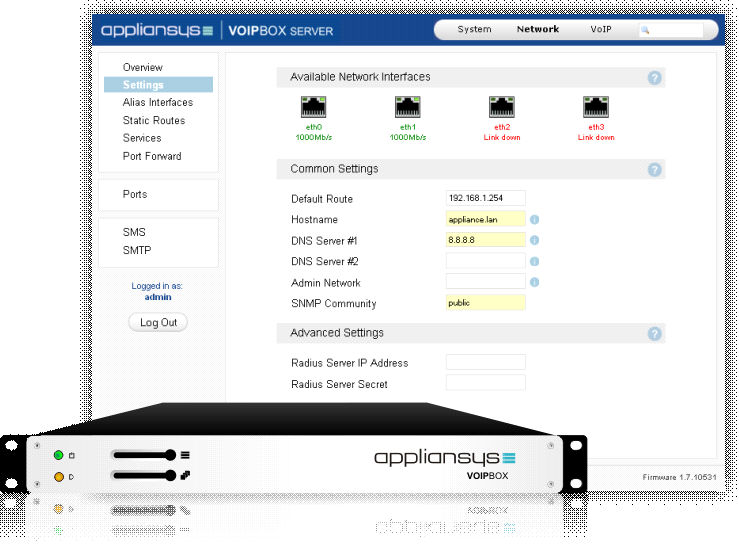Open Services page in sidebar
739x551 pixels.
tap(142, 138)
